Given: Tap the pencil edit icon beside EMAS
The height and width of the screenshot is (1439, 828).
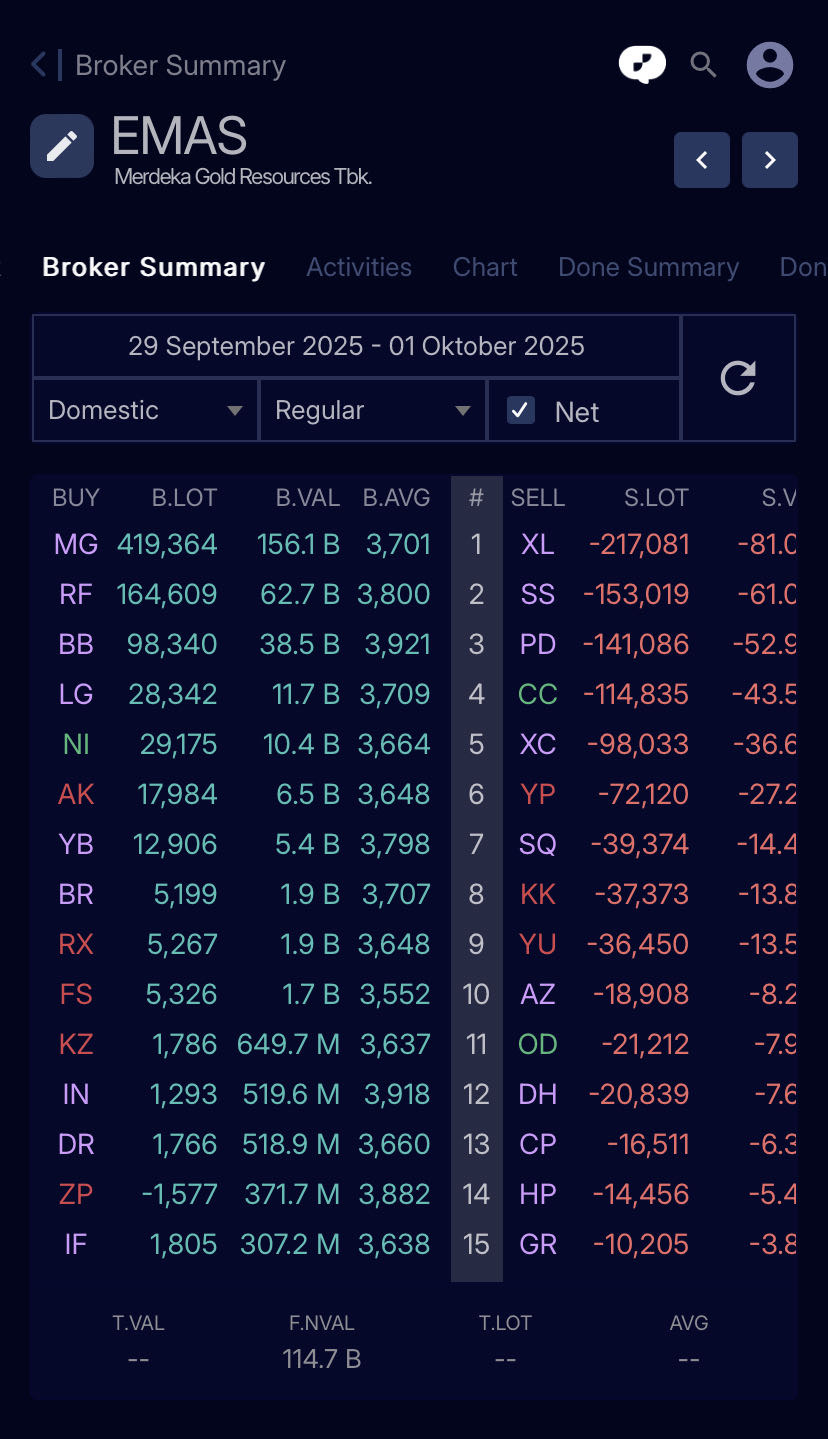Looking at the screenshot, I should pos(62,146).
